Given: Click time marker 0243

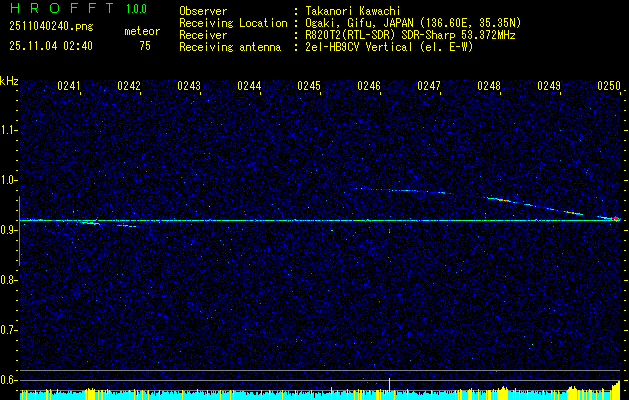Looking at the screenshot, I should [x=189, y=86].
